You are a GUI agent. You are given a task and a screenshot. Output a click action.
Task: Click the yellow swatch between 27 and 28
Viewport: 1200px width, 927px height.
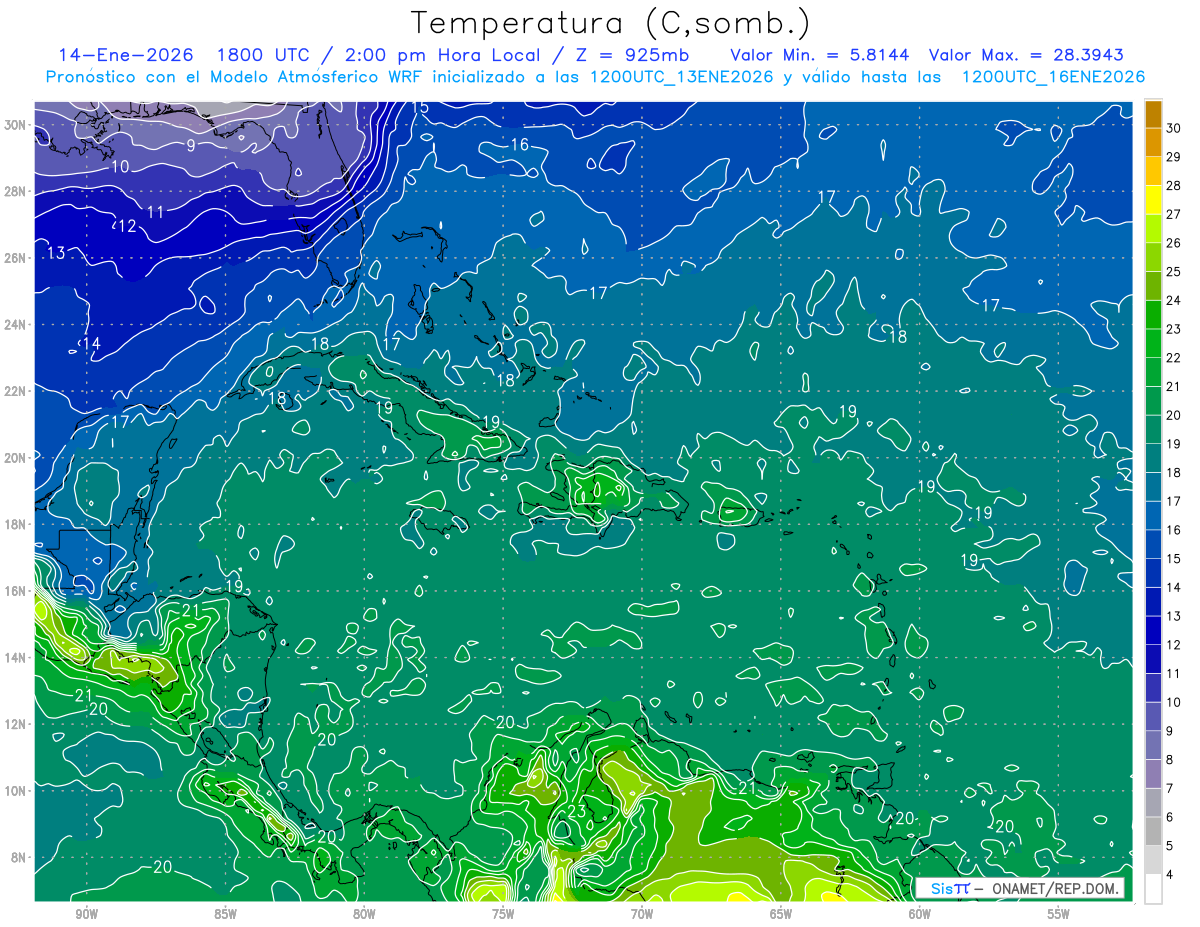[1153, 200]
